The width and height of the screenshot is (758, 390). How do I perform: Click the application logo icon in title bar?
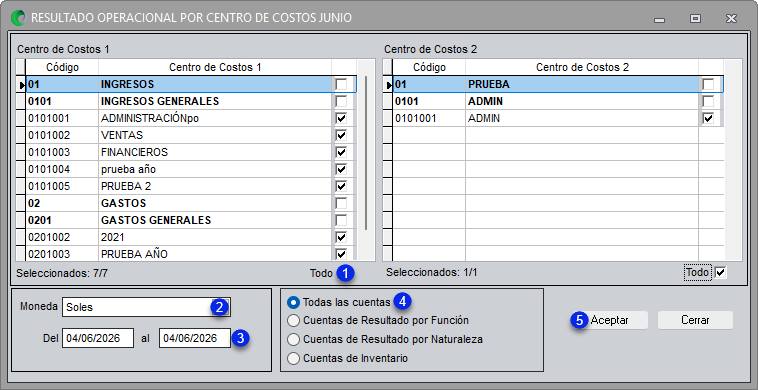[x=19, y=18]
